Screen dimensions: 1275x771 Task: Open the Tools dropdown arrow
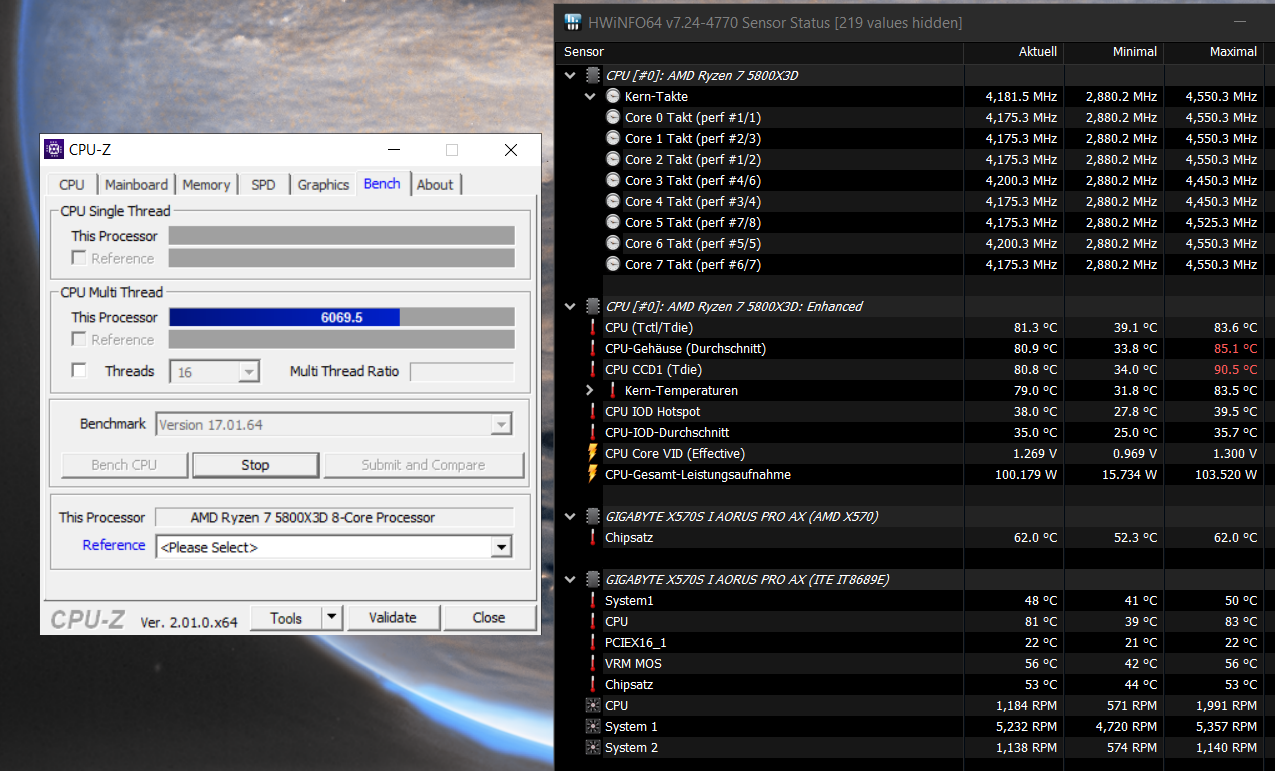click(x=333, y=618)
